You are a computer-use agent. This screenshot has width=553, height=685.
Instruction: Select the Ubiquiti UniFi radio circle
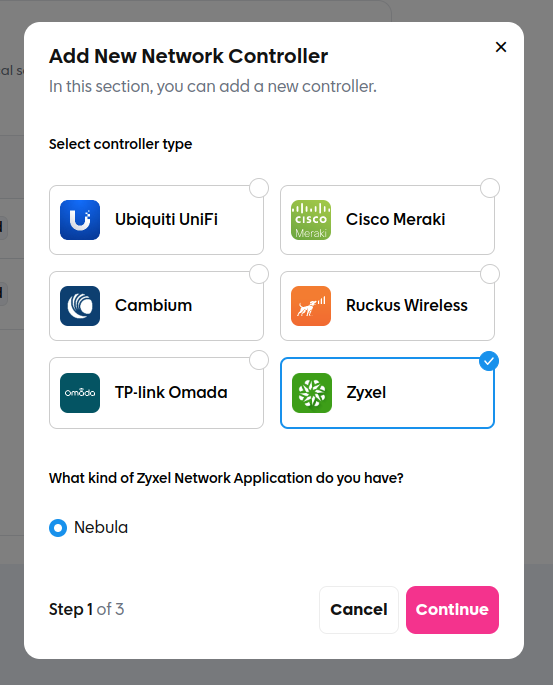coord(259,188)
